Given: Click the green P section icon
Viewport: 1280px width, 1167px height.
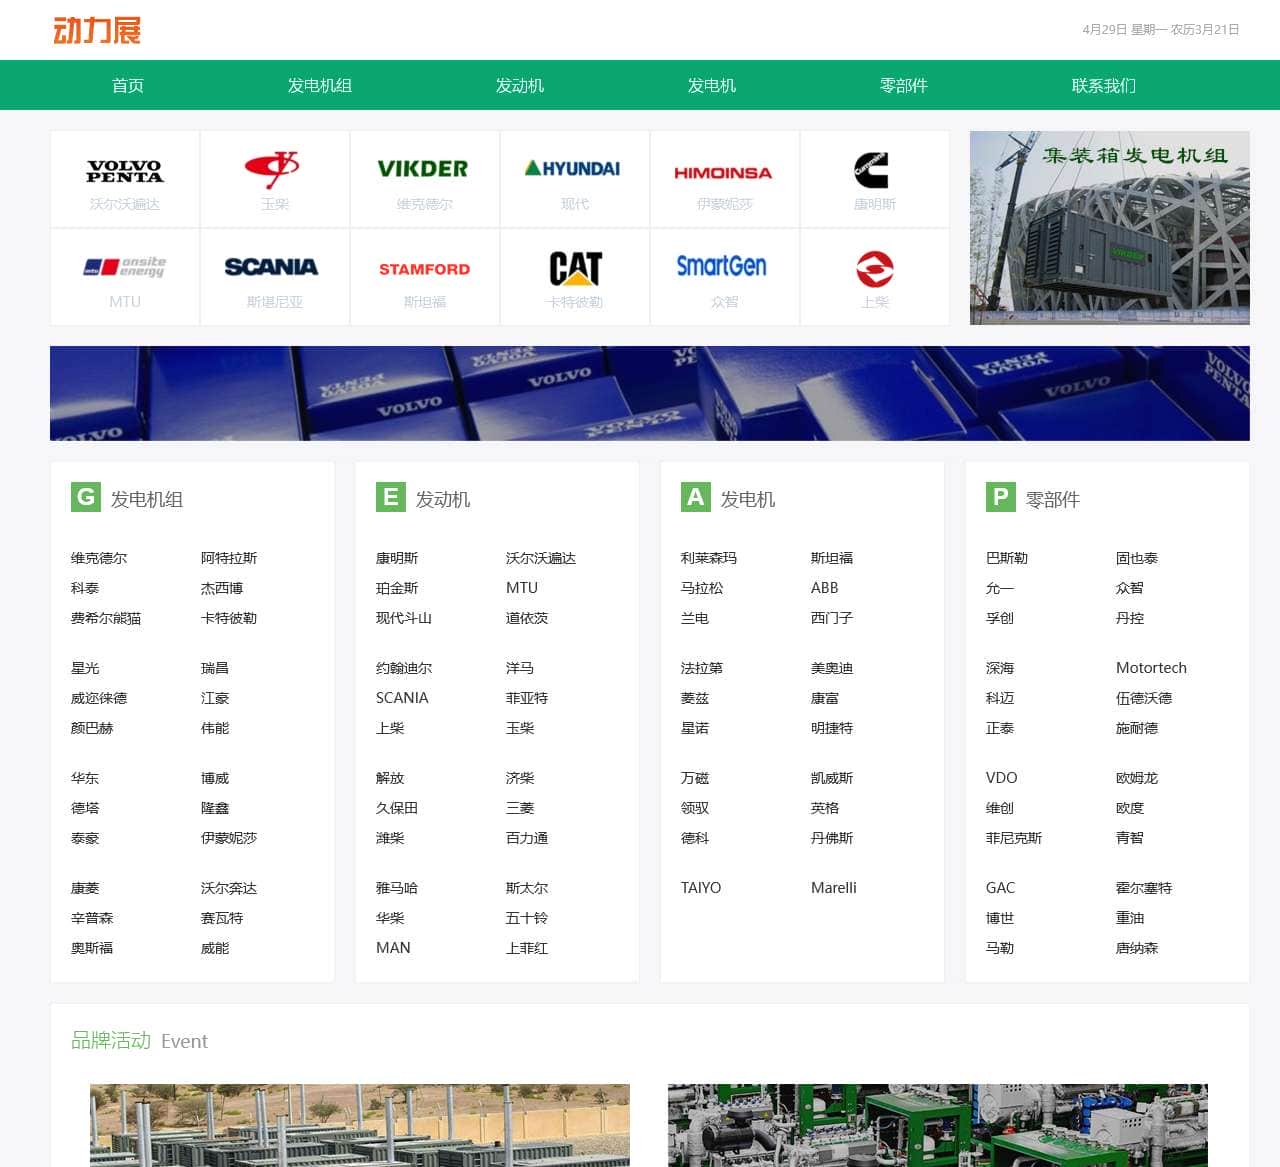Looking at the screenshot, I should click(1001, 497).
